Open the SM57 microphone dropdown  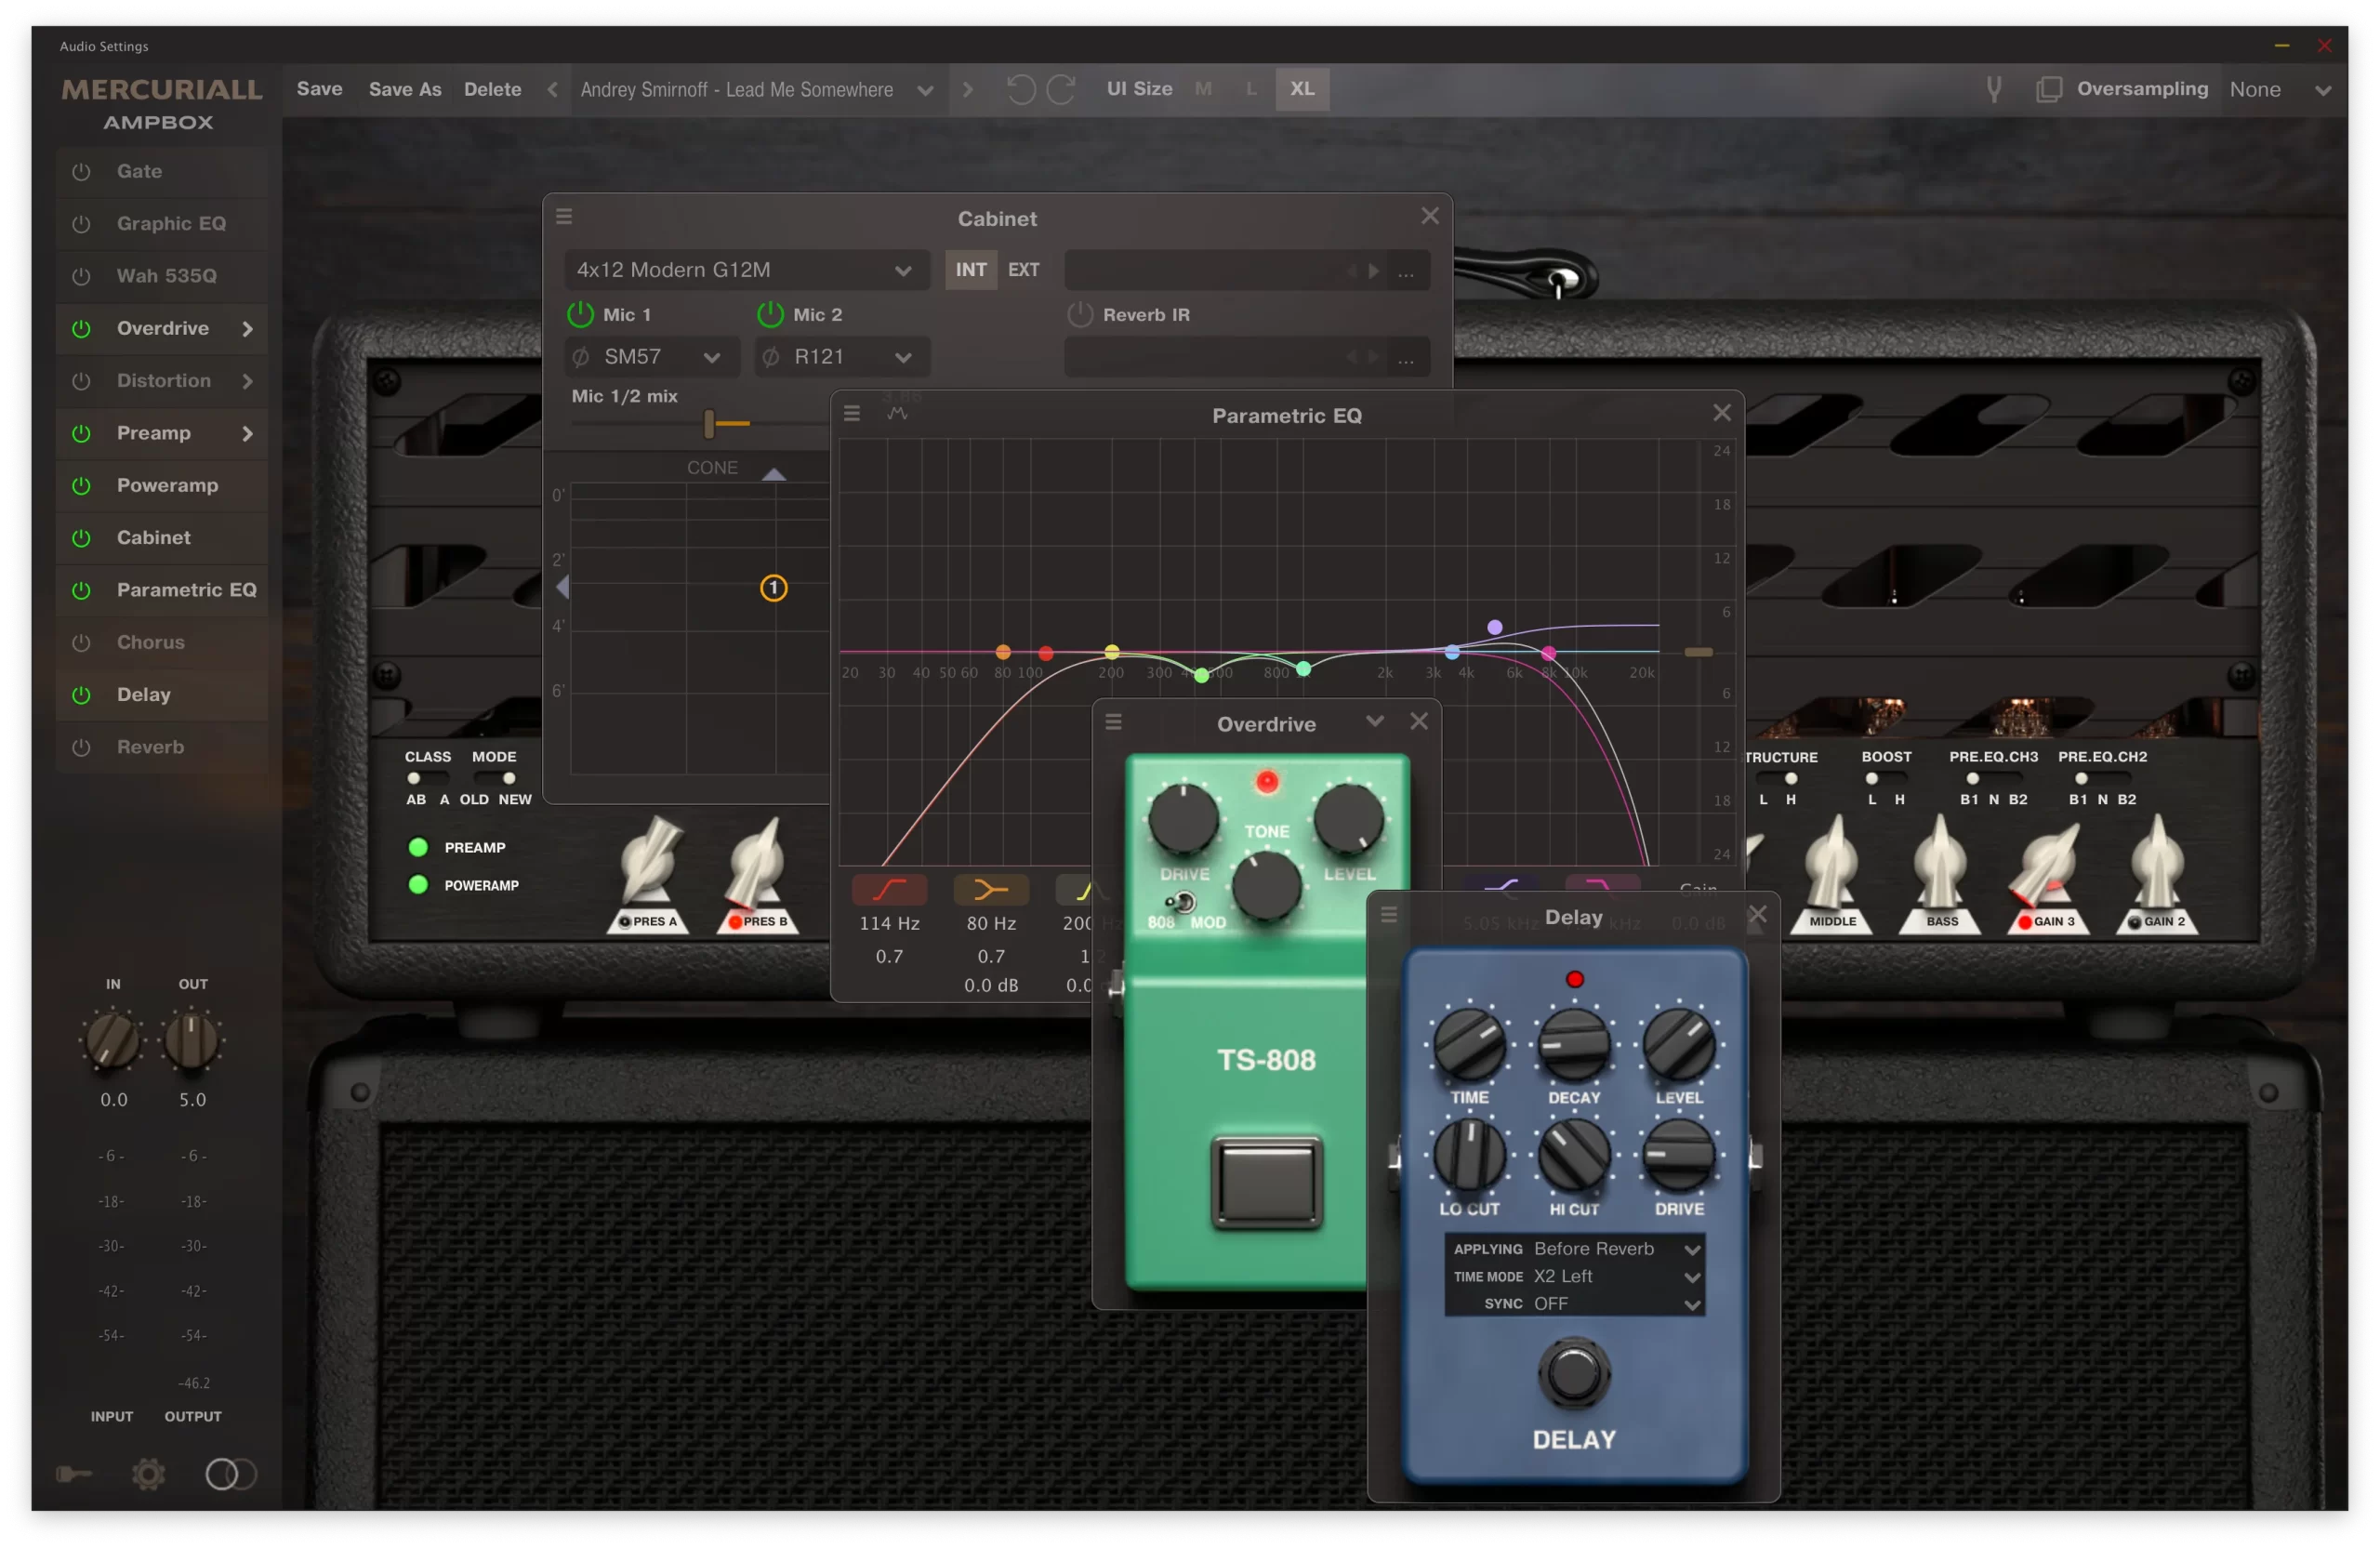point(653,357)
